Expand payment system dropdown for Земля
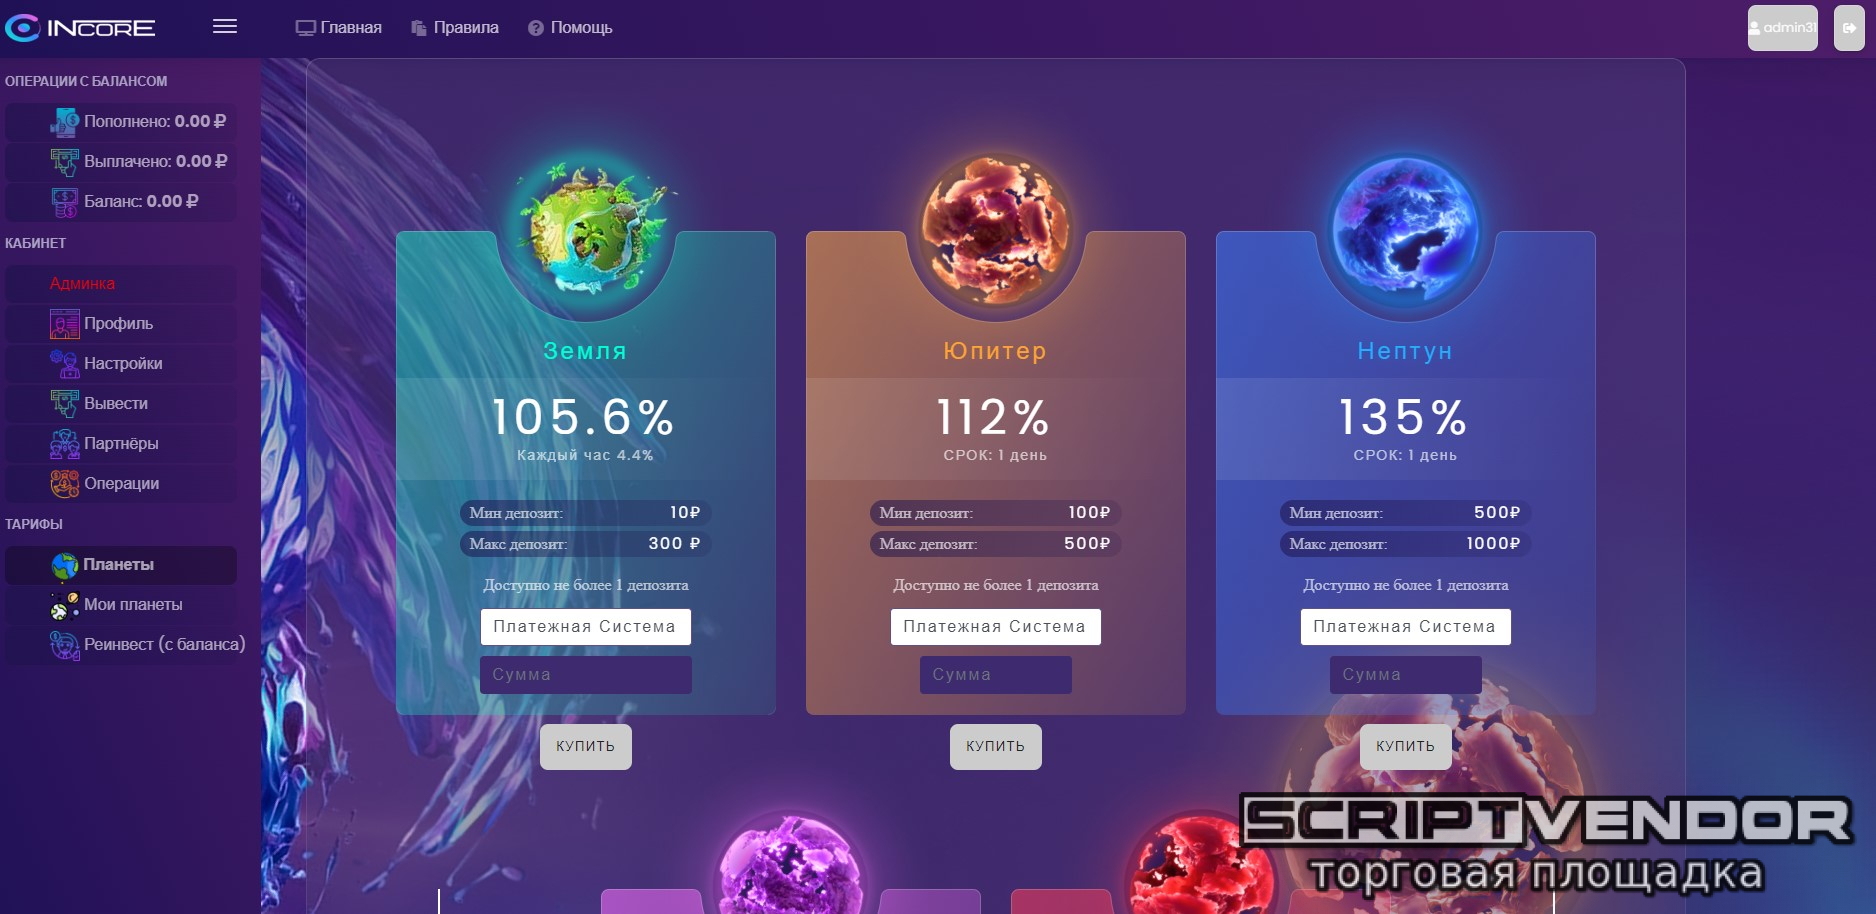 [x=585, y=627]
